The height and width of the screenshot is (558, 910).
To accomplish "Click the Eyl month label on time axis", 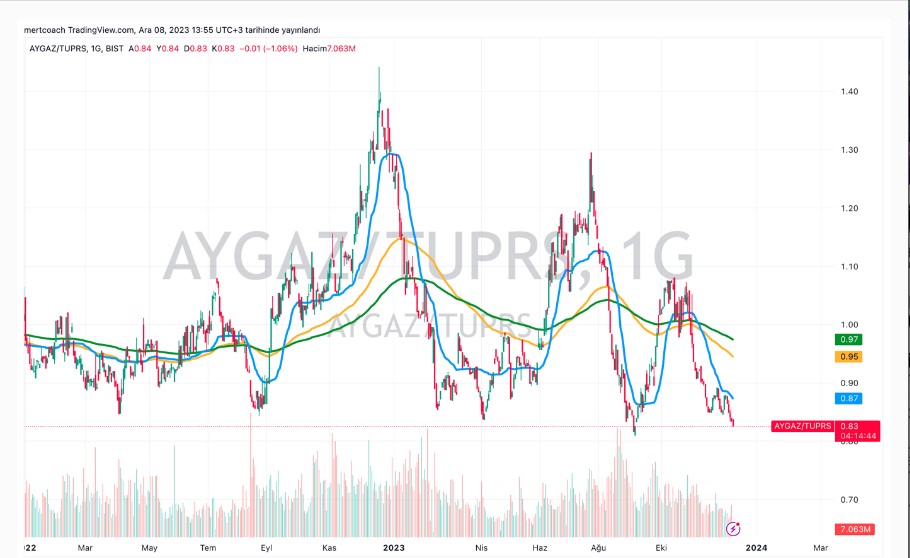I will pos(266,547).
